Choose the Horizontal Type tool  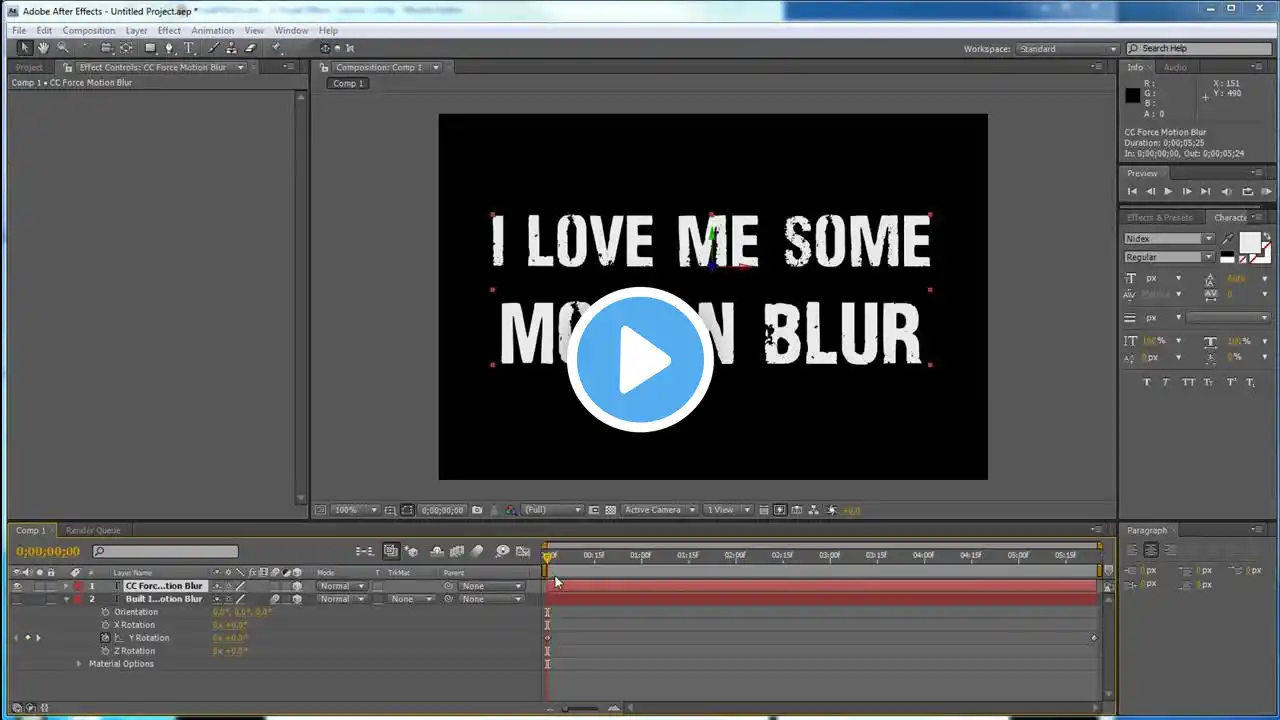[188, 48]
